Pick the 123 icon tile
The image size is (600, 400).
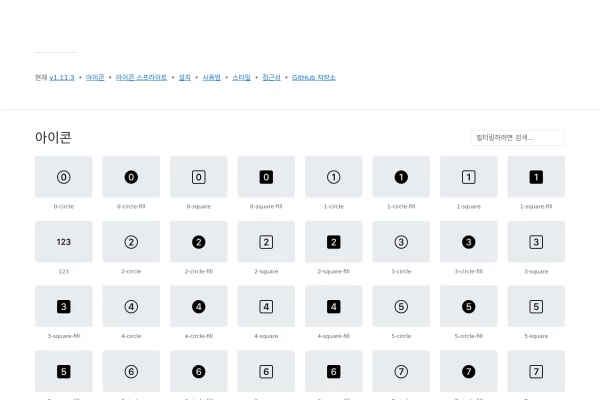(x=64, y=242)
